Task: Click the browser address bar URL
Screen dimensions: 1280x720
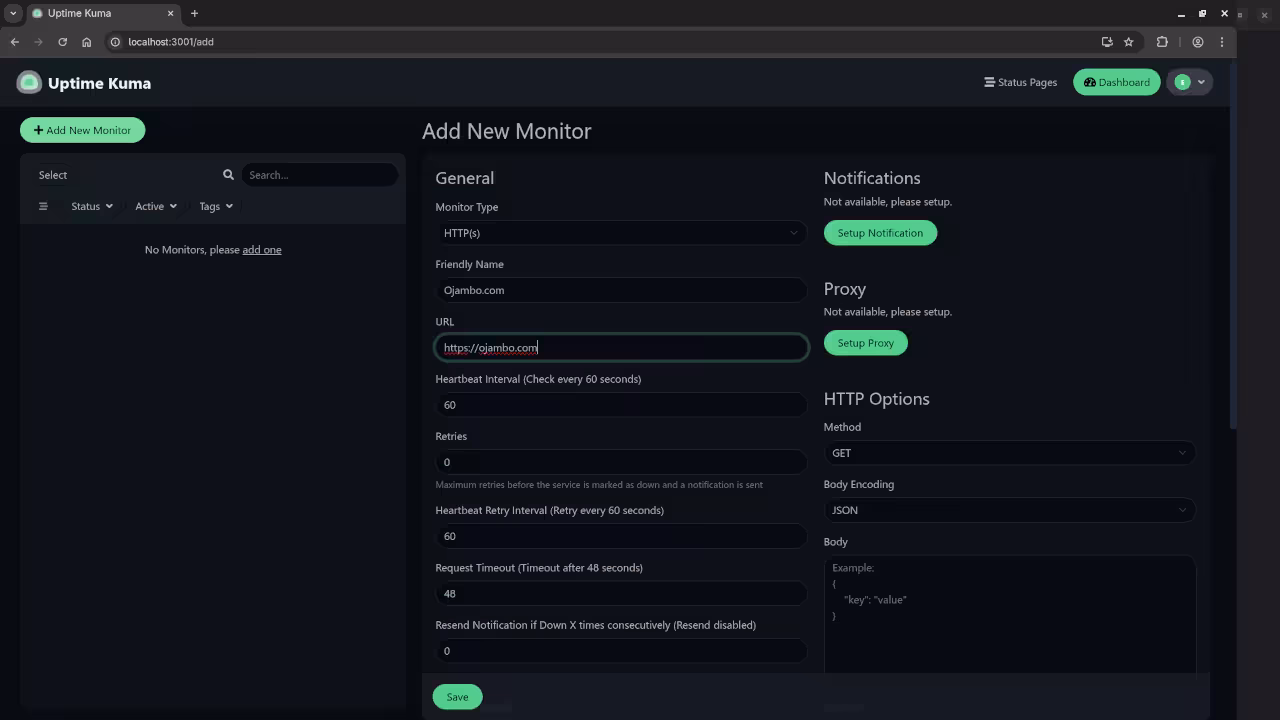Action: coord(171,42)
